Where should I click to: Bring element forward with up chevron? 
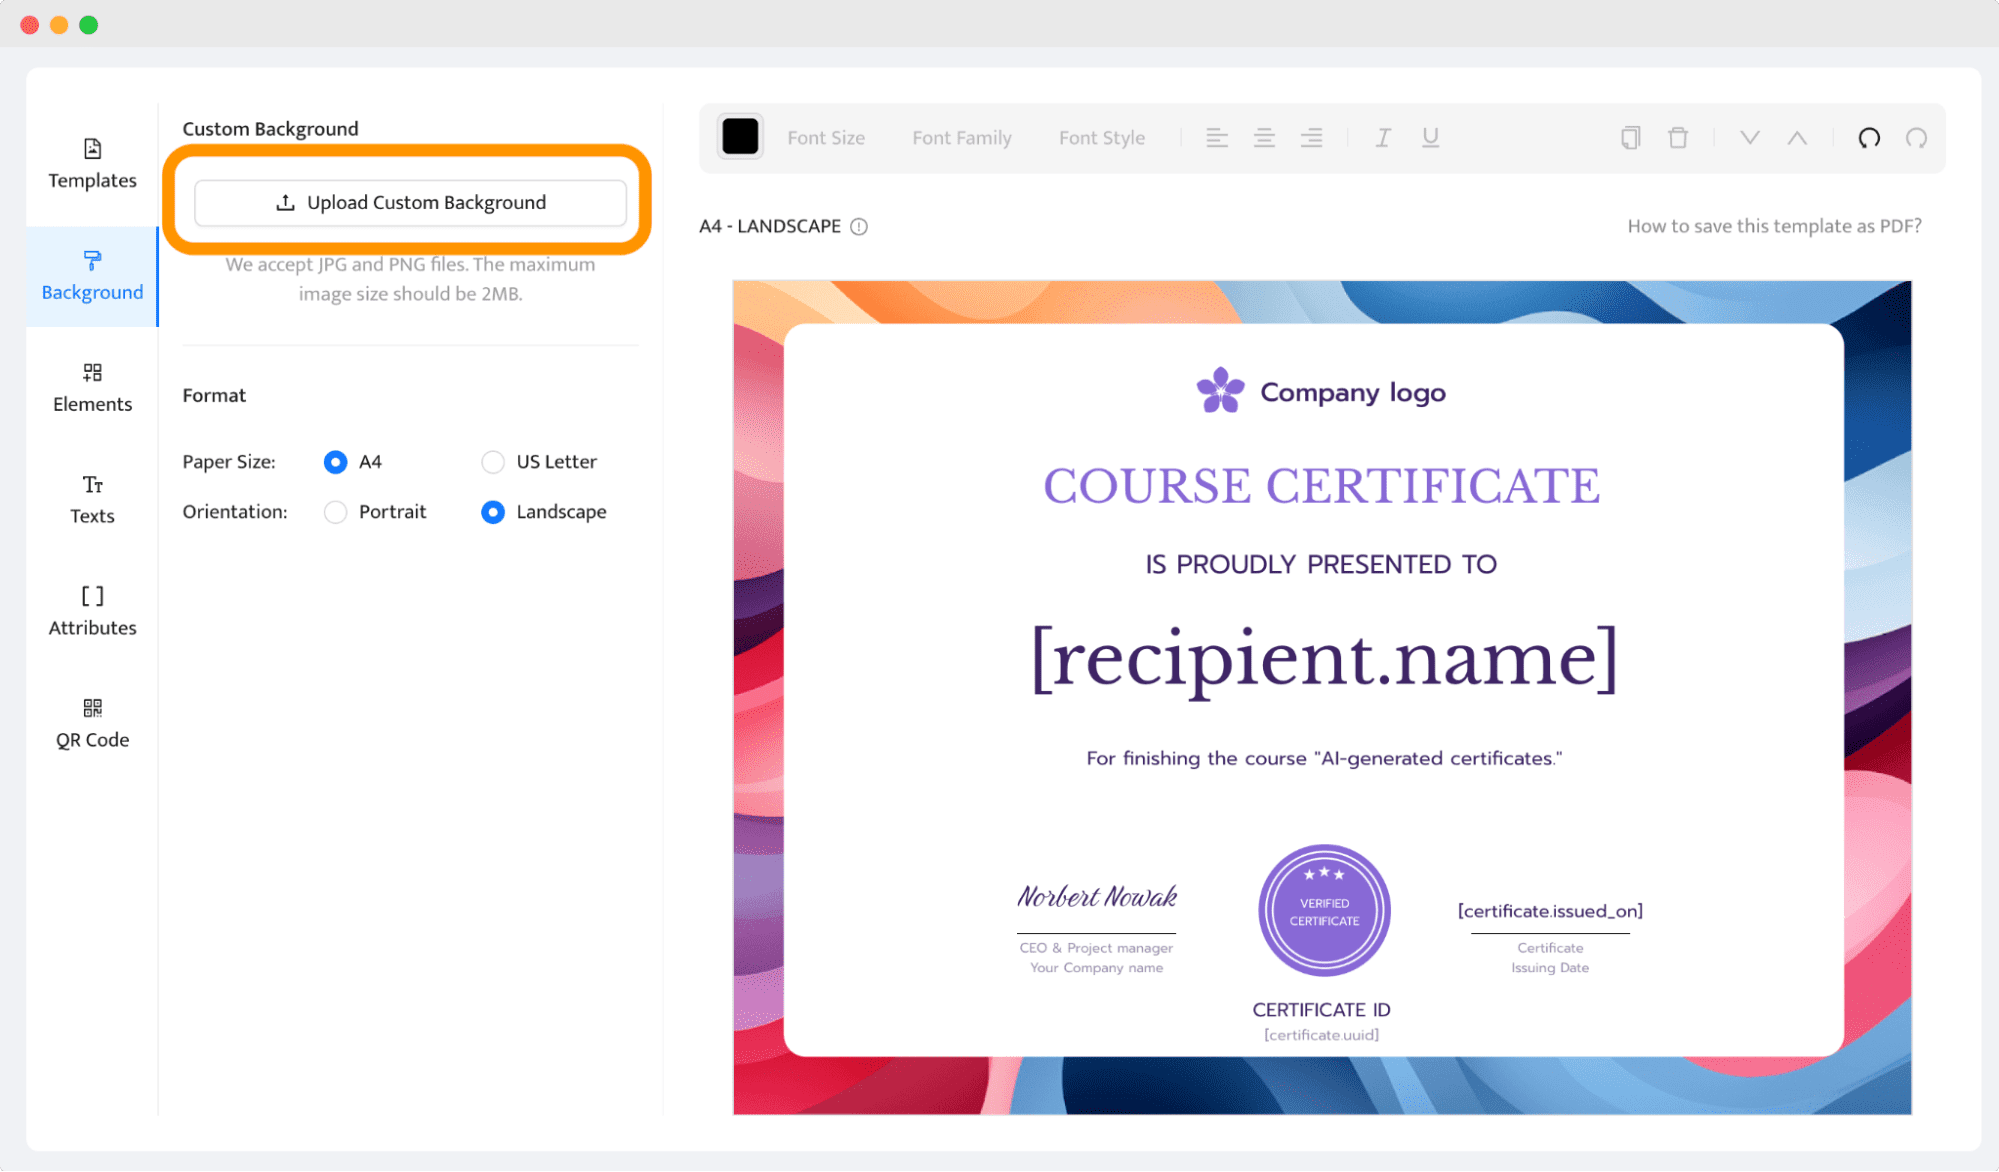pyautogui.click(x=1797, y=138)
